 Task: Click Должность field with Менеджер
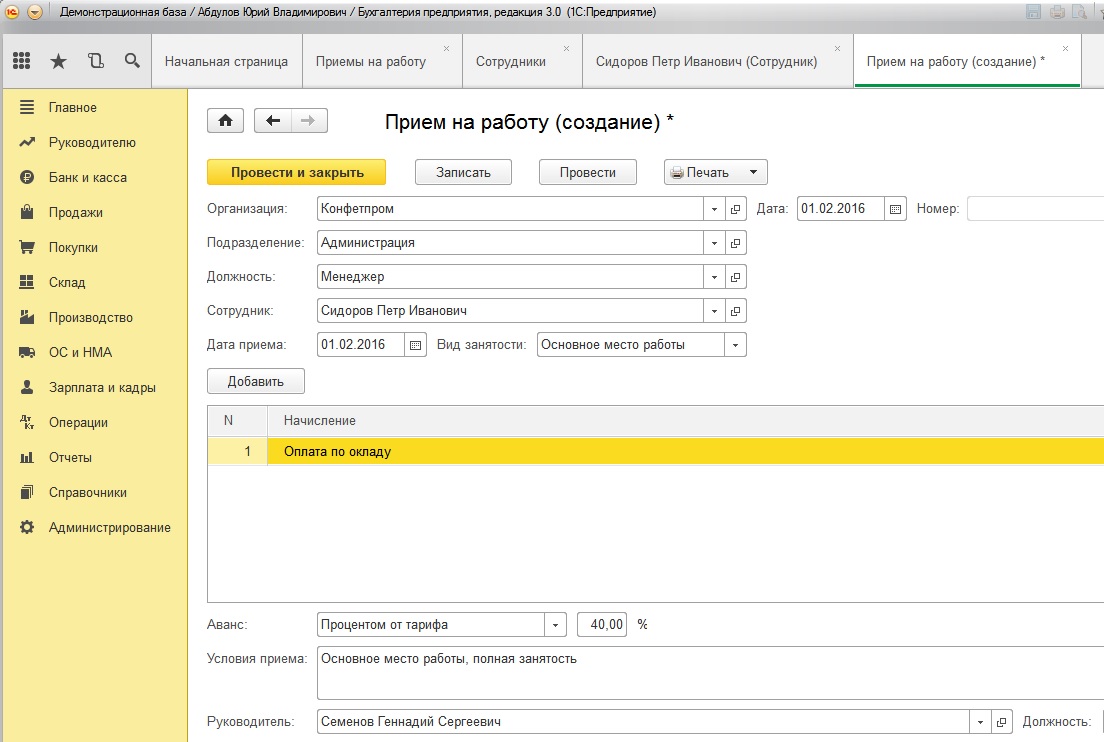pos(510,277)
